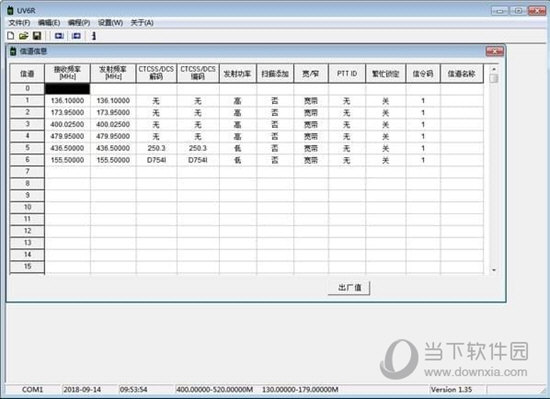Click the radio transfer icon beside the info icon
The height and width of the screenshot is (399, 550).
76,36
